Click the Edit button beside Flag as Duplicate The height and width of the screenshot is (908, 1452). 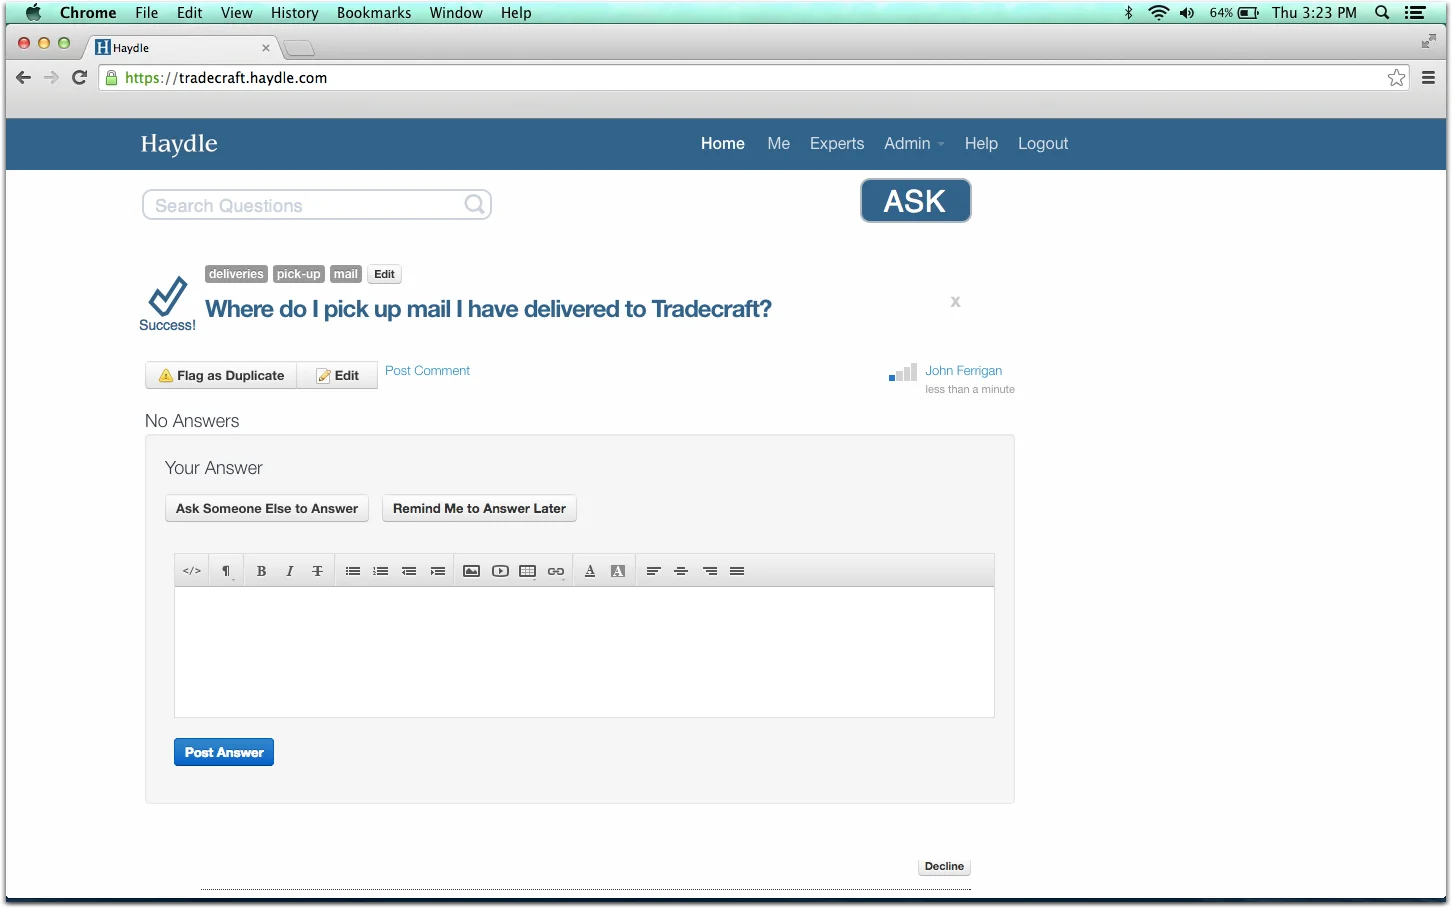click(x=338, y=375)
